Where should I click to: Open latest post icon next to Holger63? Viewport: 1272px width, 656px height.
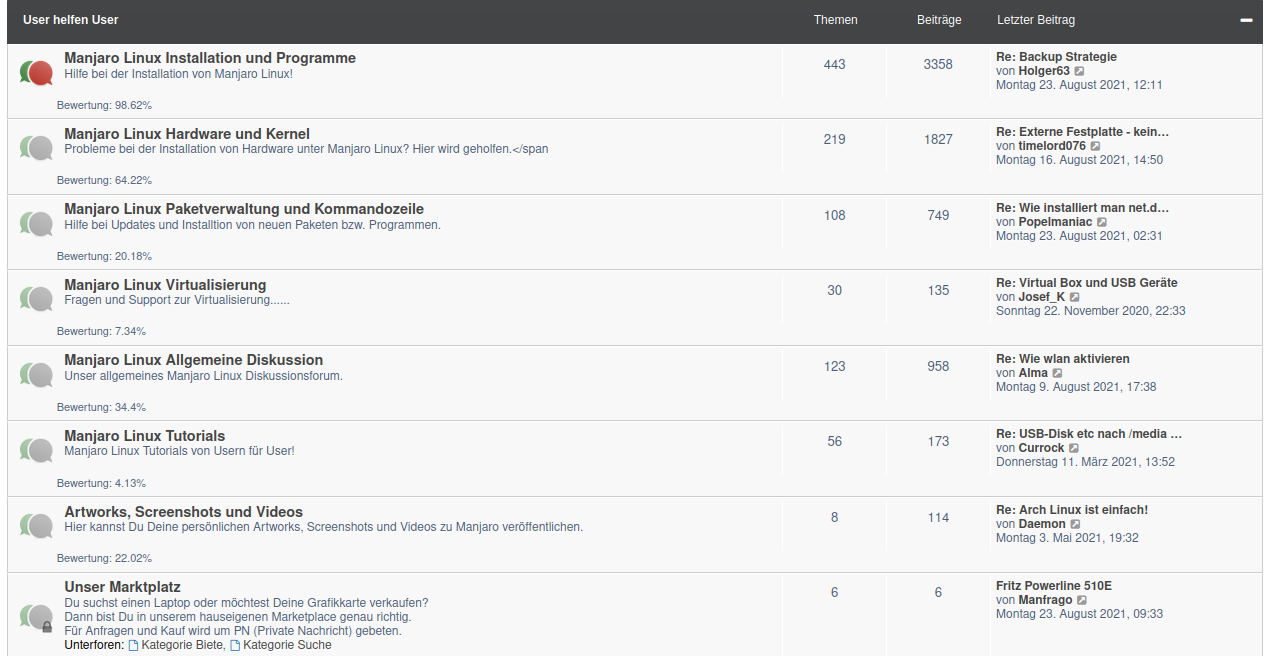click(x=1079, y=72)
